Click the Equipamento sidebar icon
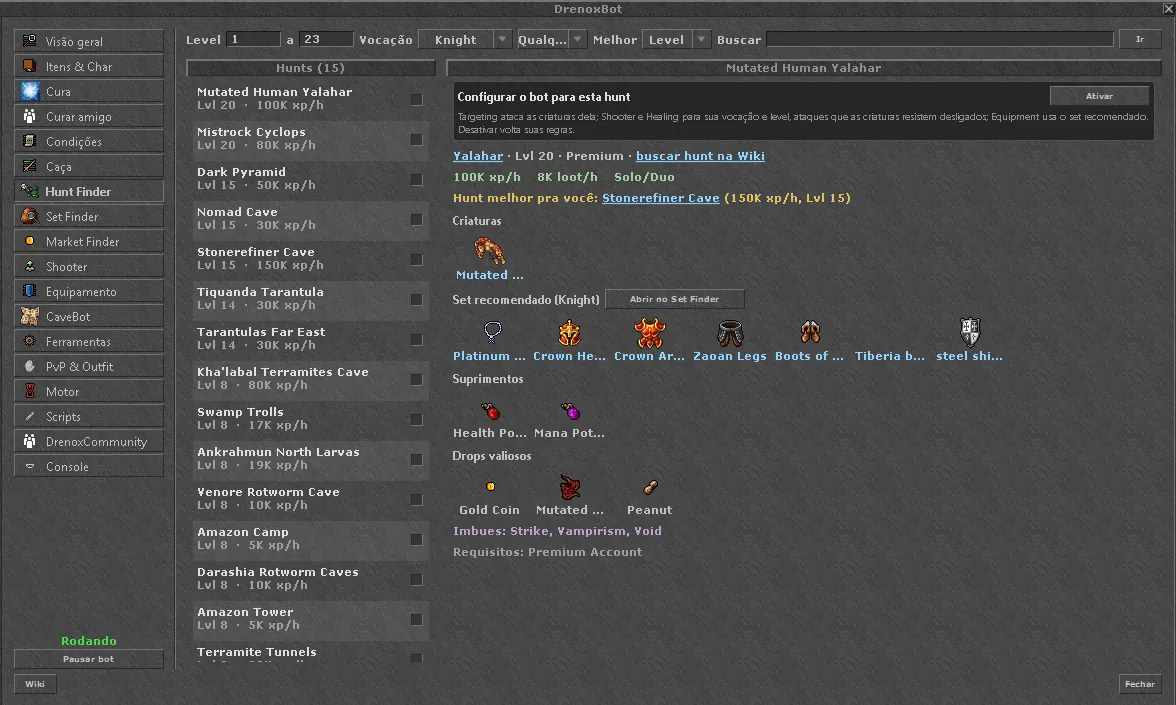Viewport: 1176px width, 705px height. coord(29,291)
